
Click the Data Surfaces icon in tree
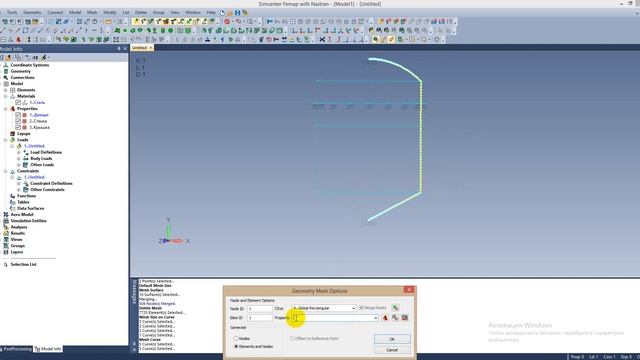point(12,208)
